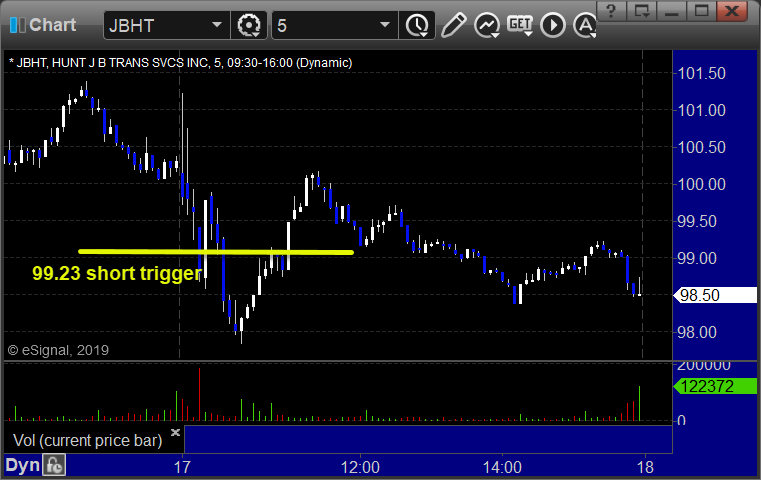Viewport: 761px width, 480px height.
Task: Click the chart title JBHT, HUNT J B TRANS
Action: [x=181, y=63]
